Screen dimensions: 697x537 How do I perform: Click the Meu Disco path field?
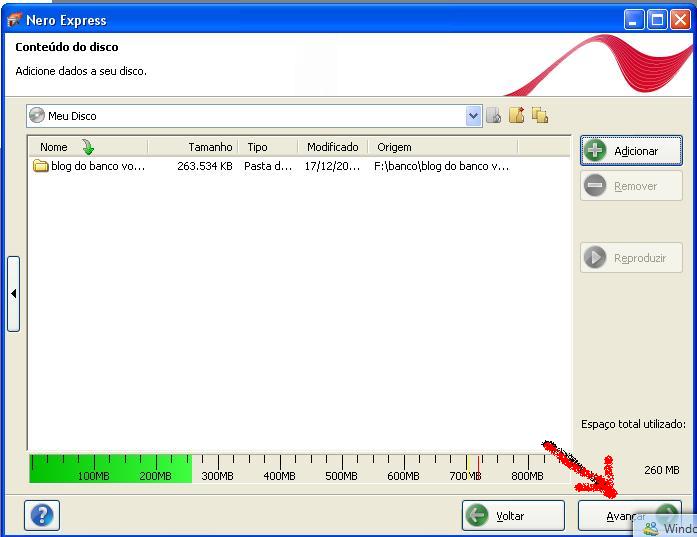pos(254,116)
